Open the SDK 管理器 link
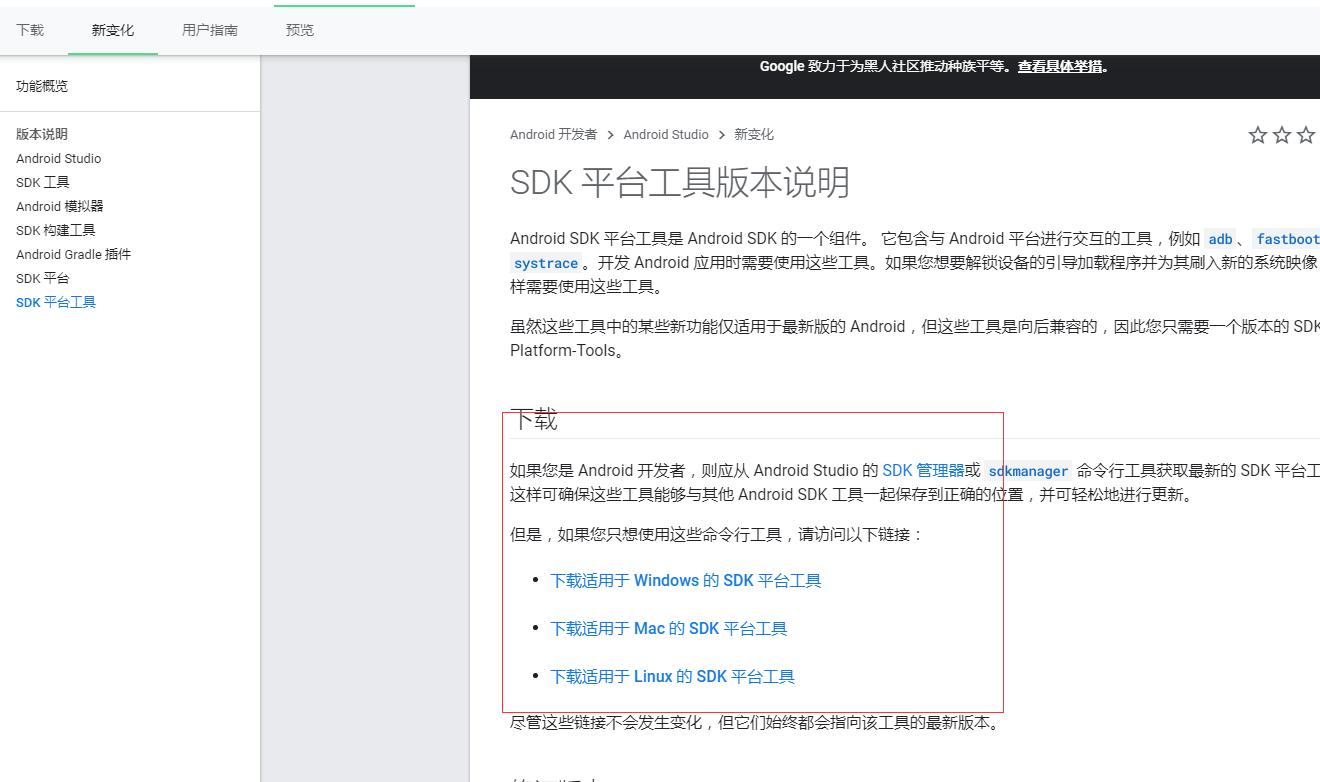1320x782 pixels. (x=923, y=470)
